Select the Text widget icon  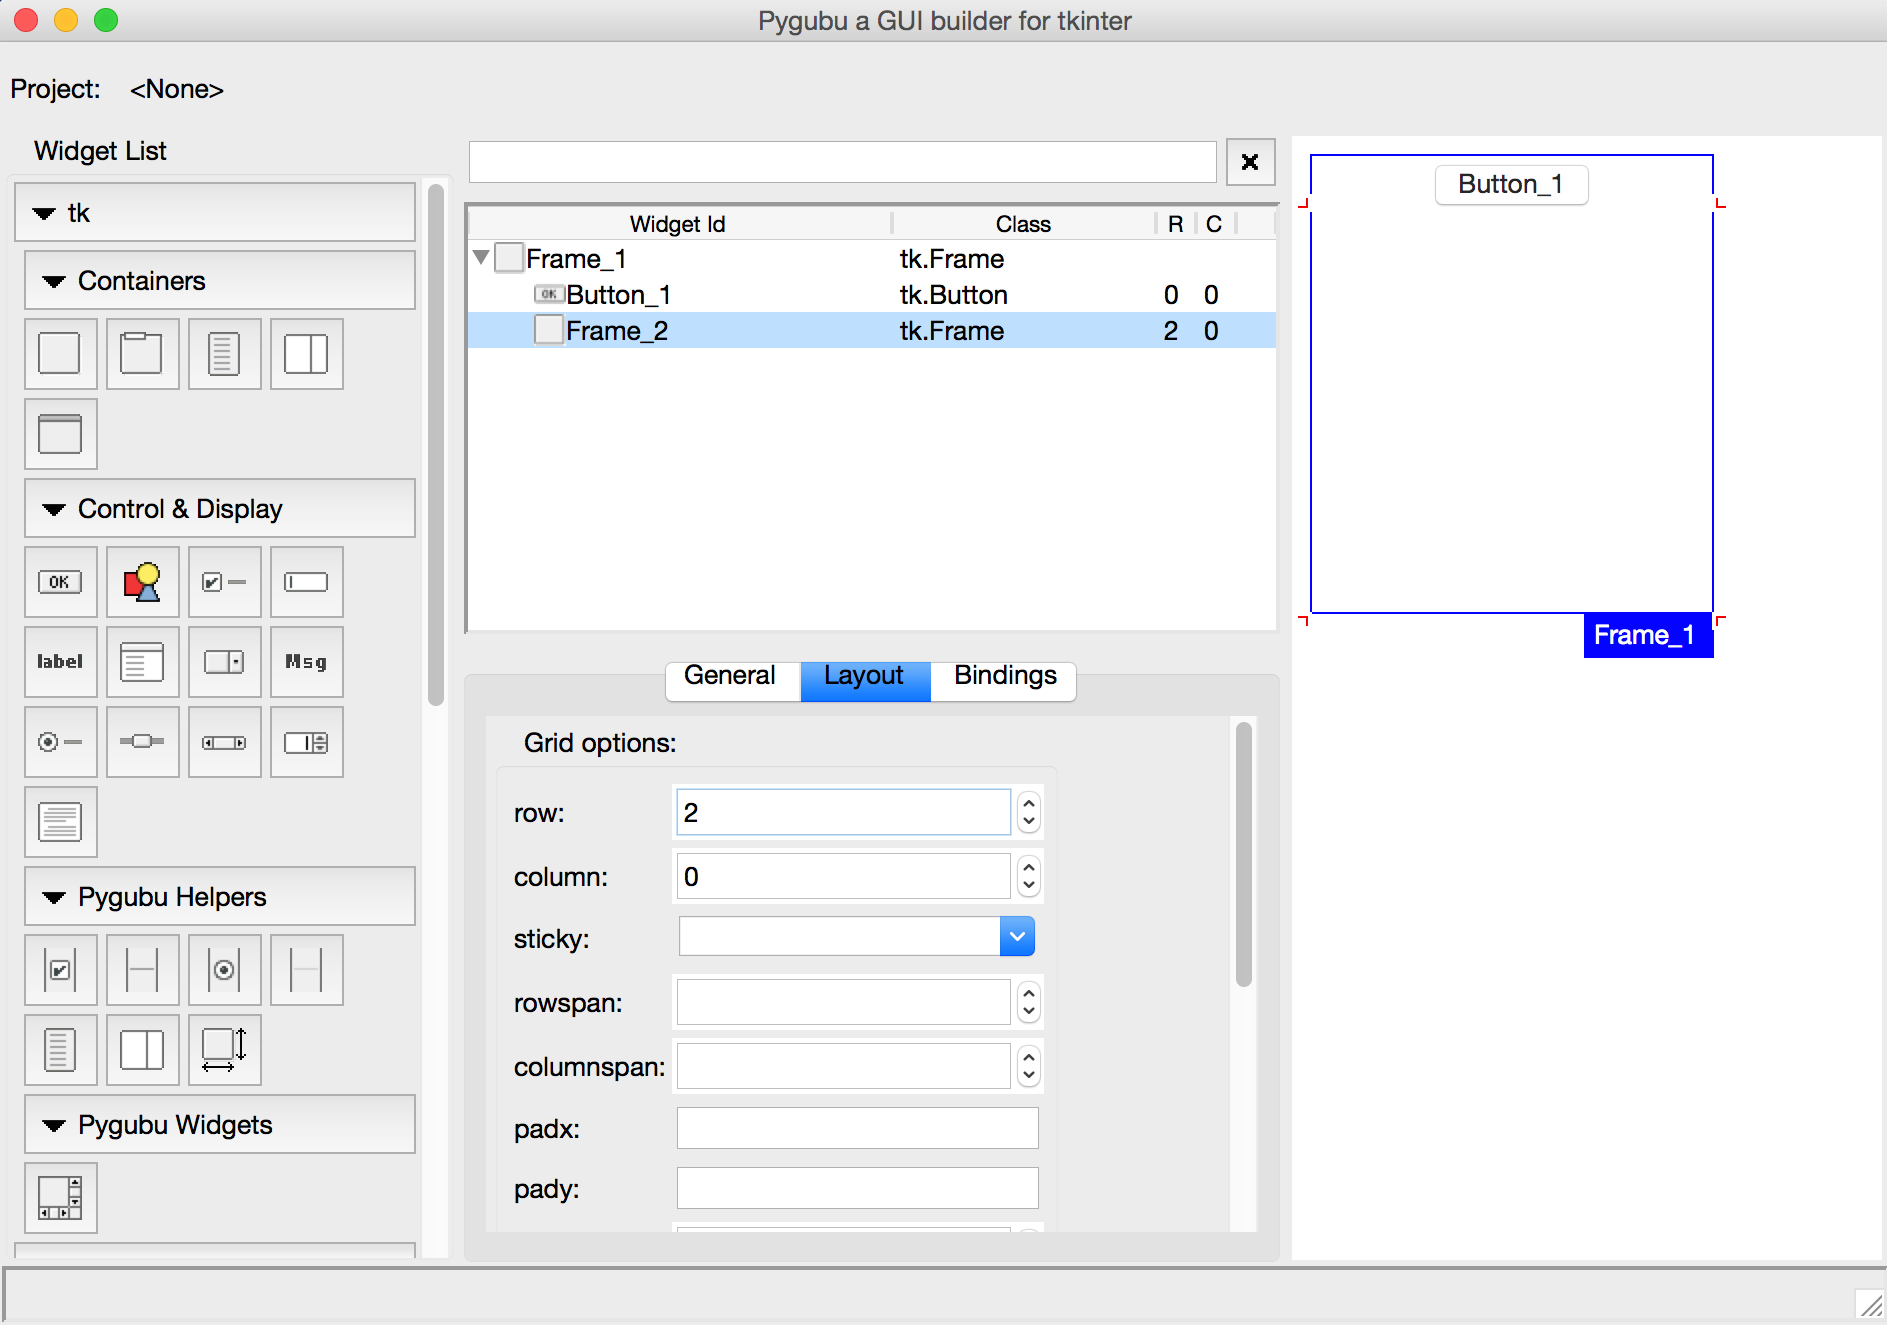click(60, 822)
